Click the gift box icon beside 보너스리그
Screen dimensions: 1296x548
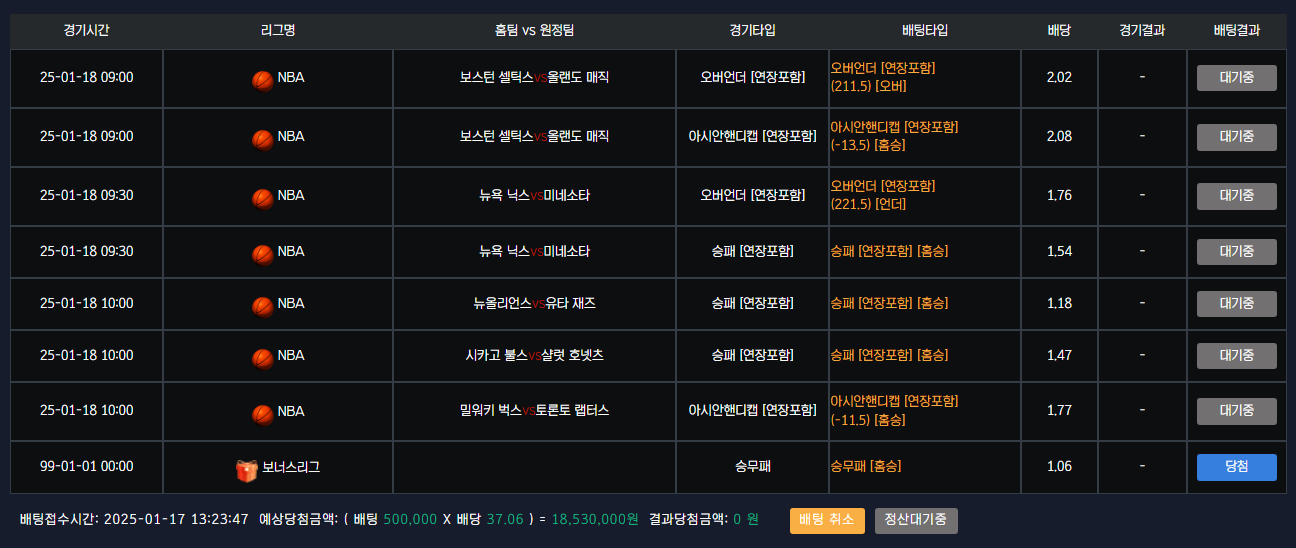pyautogui.click(x=247, y=469)
